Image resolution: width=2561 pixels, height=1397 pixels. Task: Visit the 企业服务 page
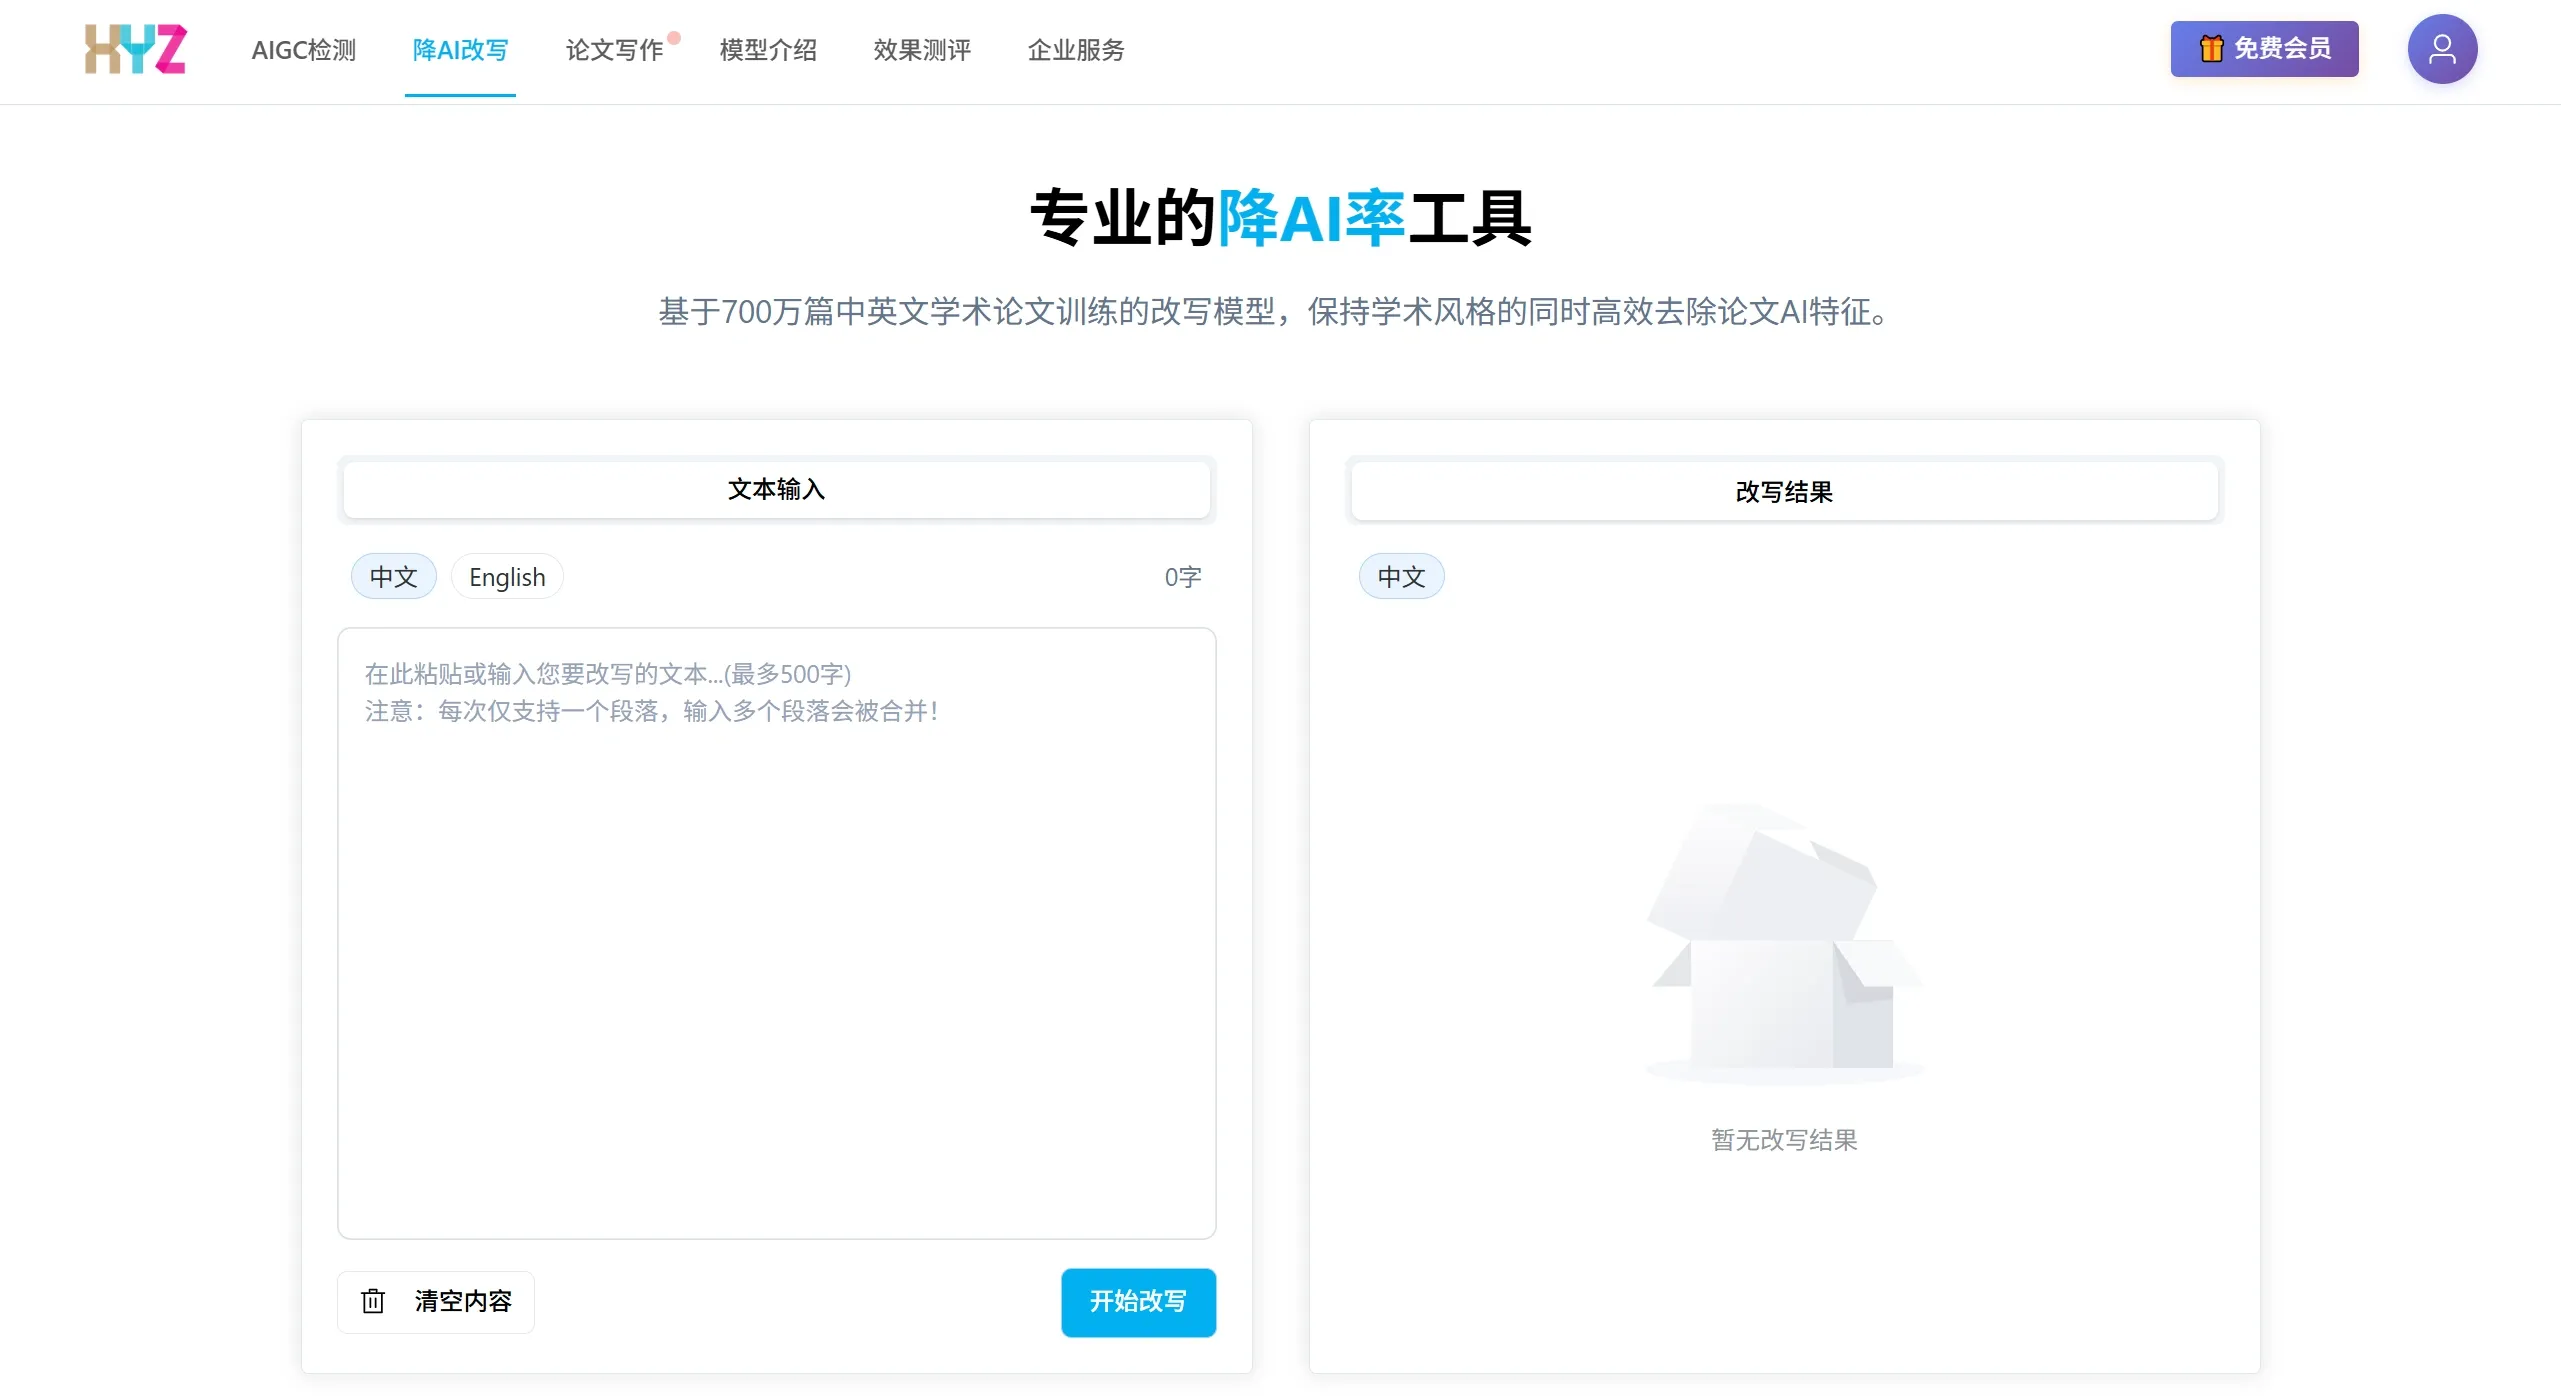coord(1075,50)
